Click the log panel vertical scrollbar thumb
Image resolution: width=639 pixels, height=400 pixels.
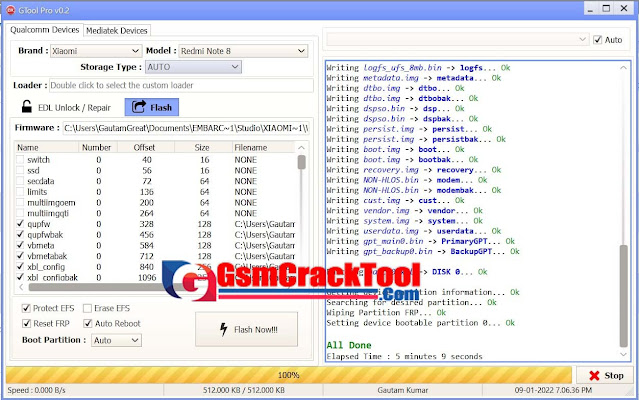pos(624,296)
